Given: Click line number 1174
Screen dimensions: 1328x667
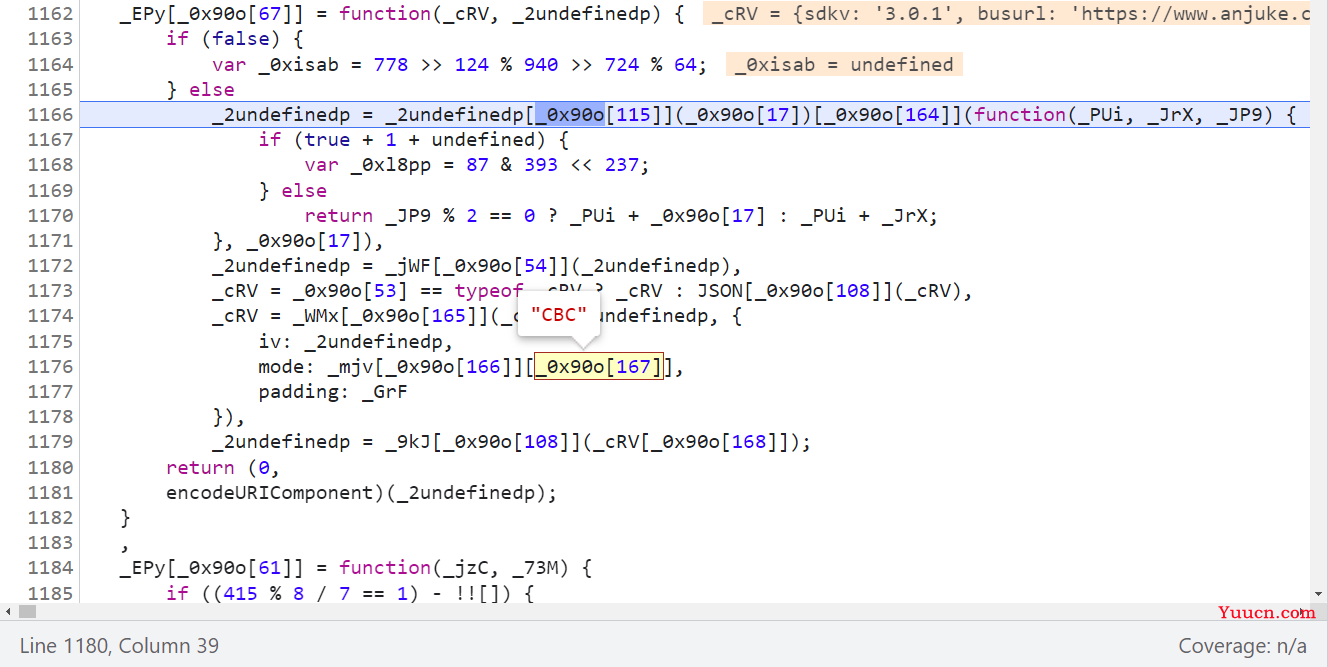Looking at the screenshot, I should click(50, 316).
